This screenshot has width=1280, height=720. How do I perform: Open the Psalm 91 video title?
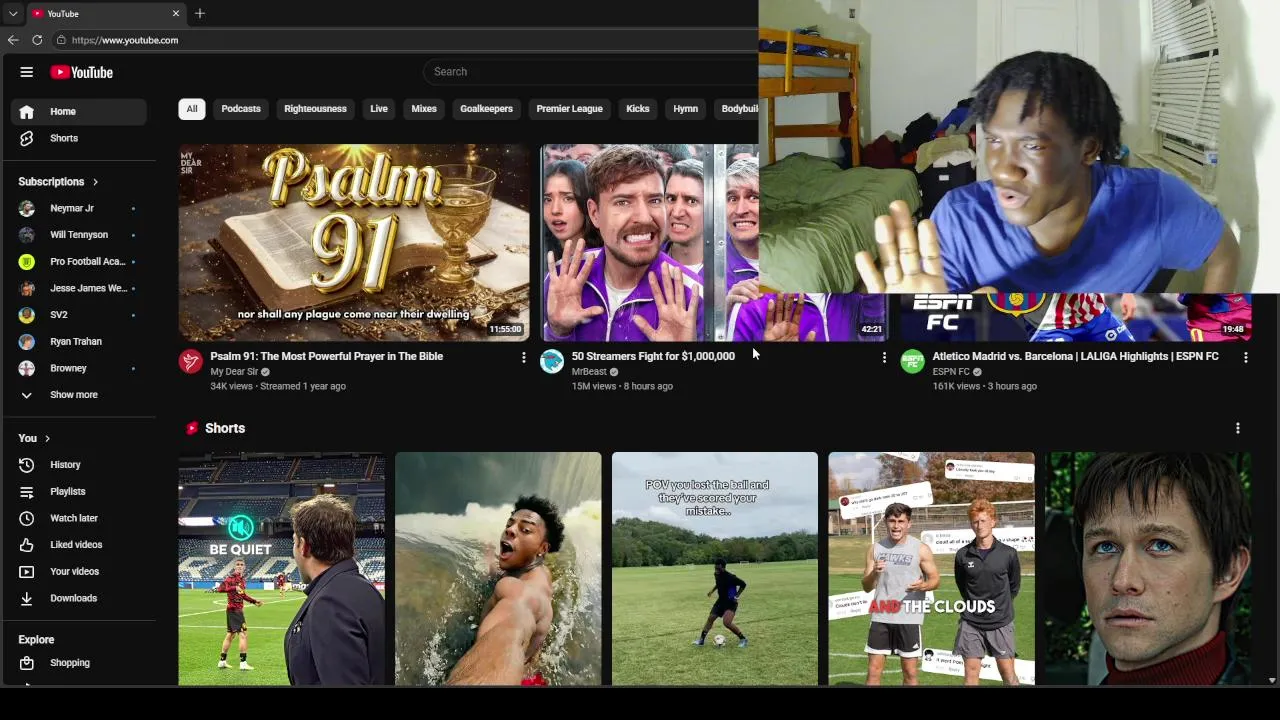click(x=327, y=356)
